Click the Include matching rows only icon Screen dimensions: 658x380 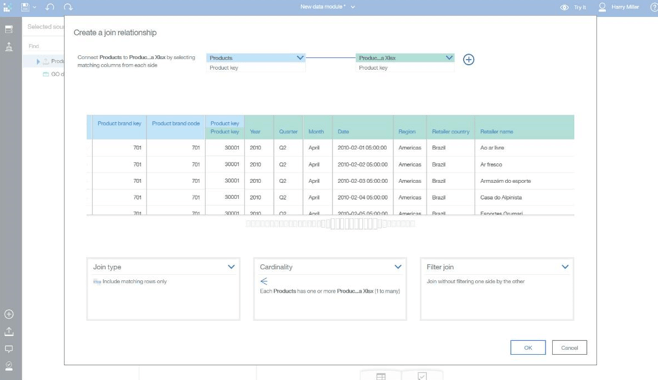click(x=97, y=282)
